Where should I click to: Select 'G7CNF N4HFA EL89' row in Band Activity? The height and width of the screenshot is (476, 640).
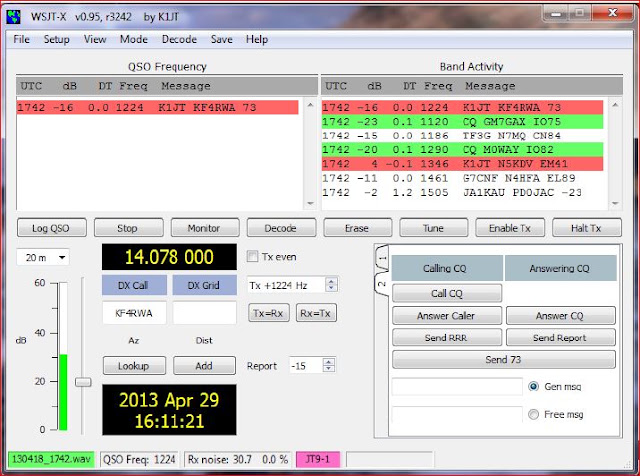click(462, 178)
